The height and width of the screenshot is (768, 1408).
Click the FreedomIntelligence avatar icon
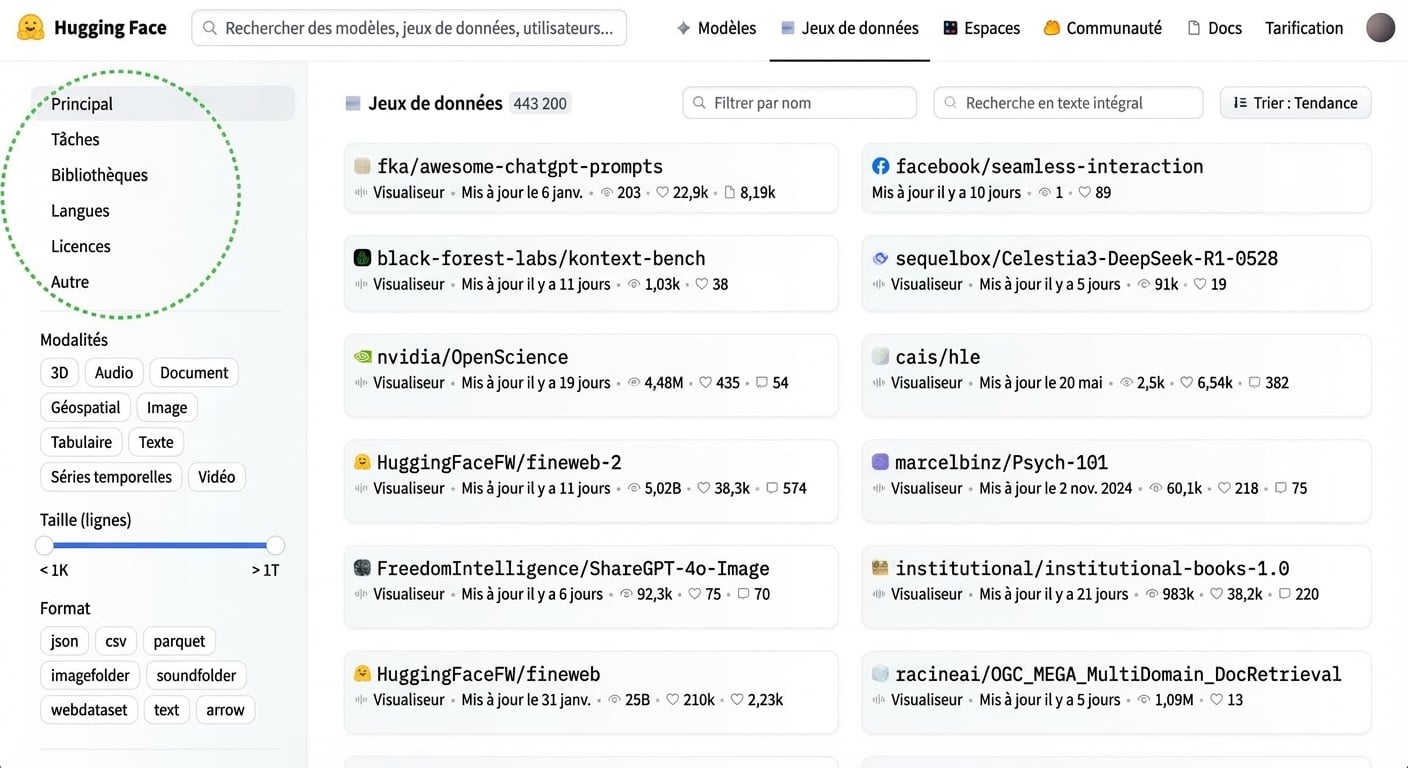[363, 568]
